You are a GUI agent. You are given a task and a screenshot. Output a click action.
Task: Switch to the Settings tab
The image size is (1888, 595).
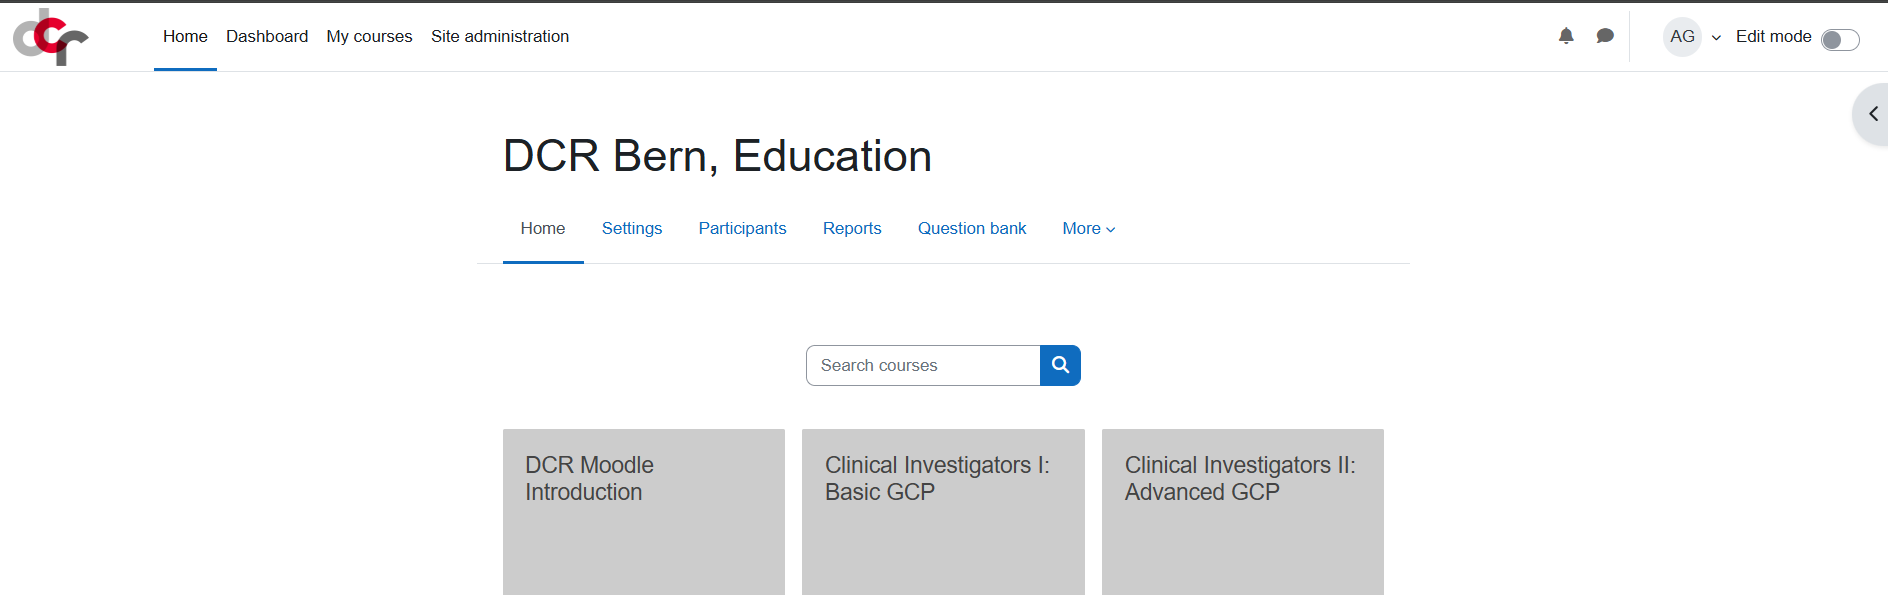point(631,228)
